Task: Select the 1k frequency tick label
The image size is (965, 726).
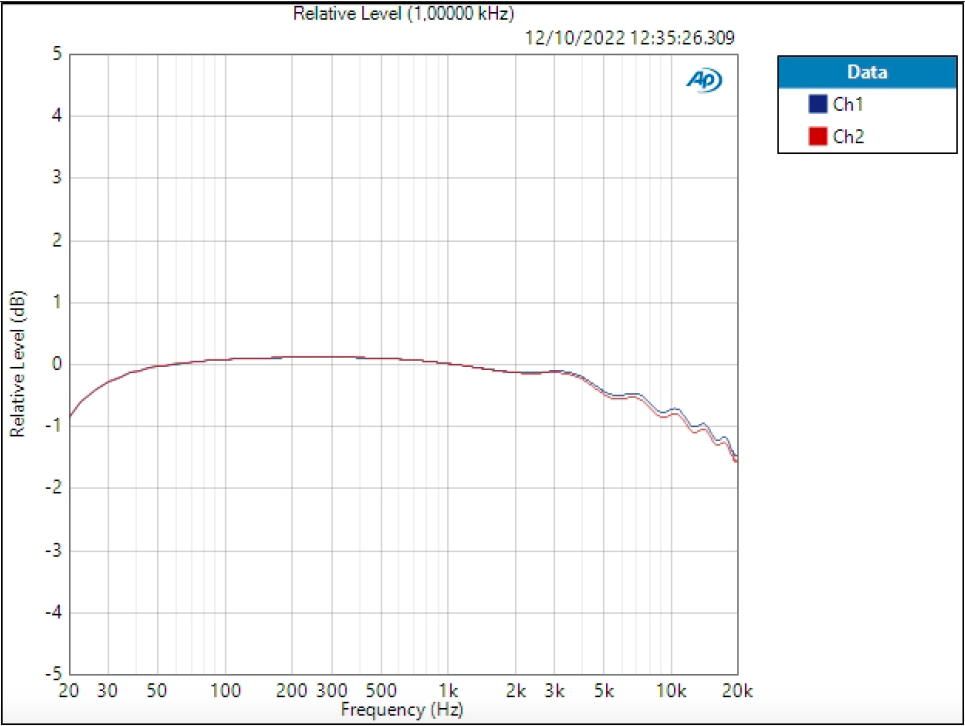Action: point(450,690)
